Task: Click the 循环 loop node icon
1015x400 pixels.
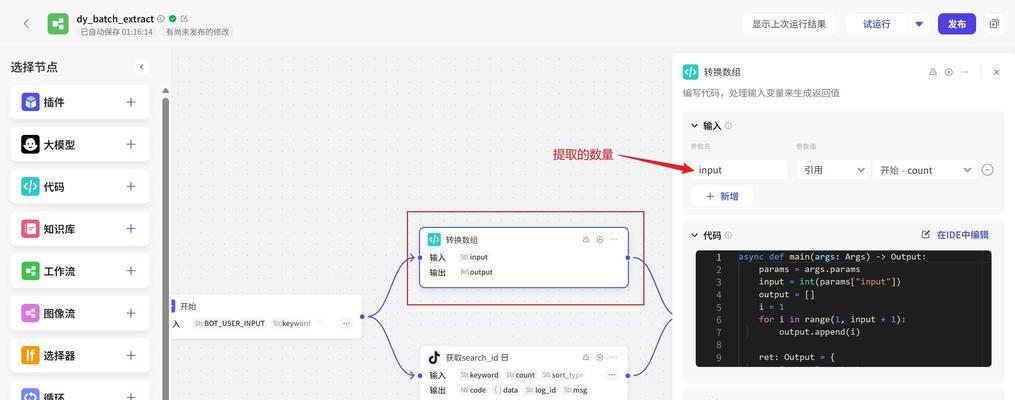Action: (30, 394)
